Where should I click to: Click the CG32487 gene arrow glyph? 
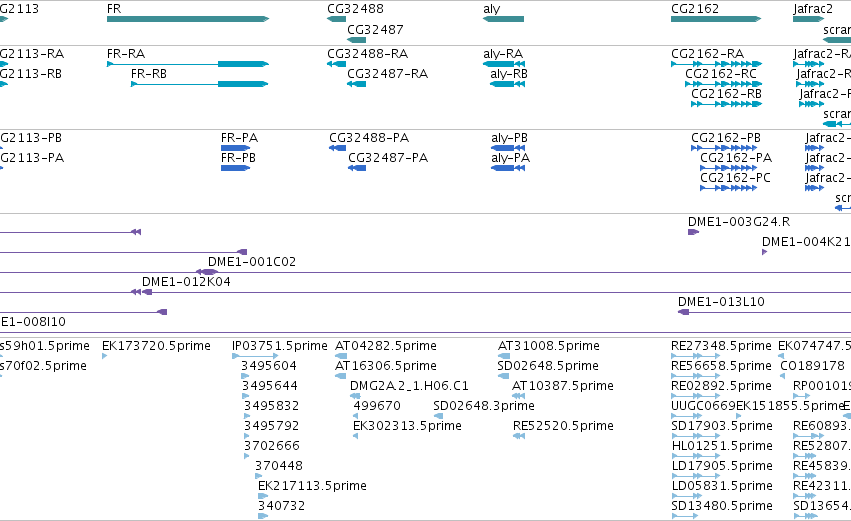tap(356, 40)
